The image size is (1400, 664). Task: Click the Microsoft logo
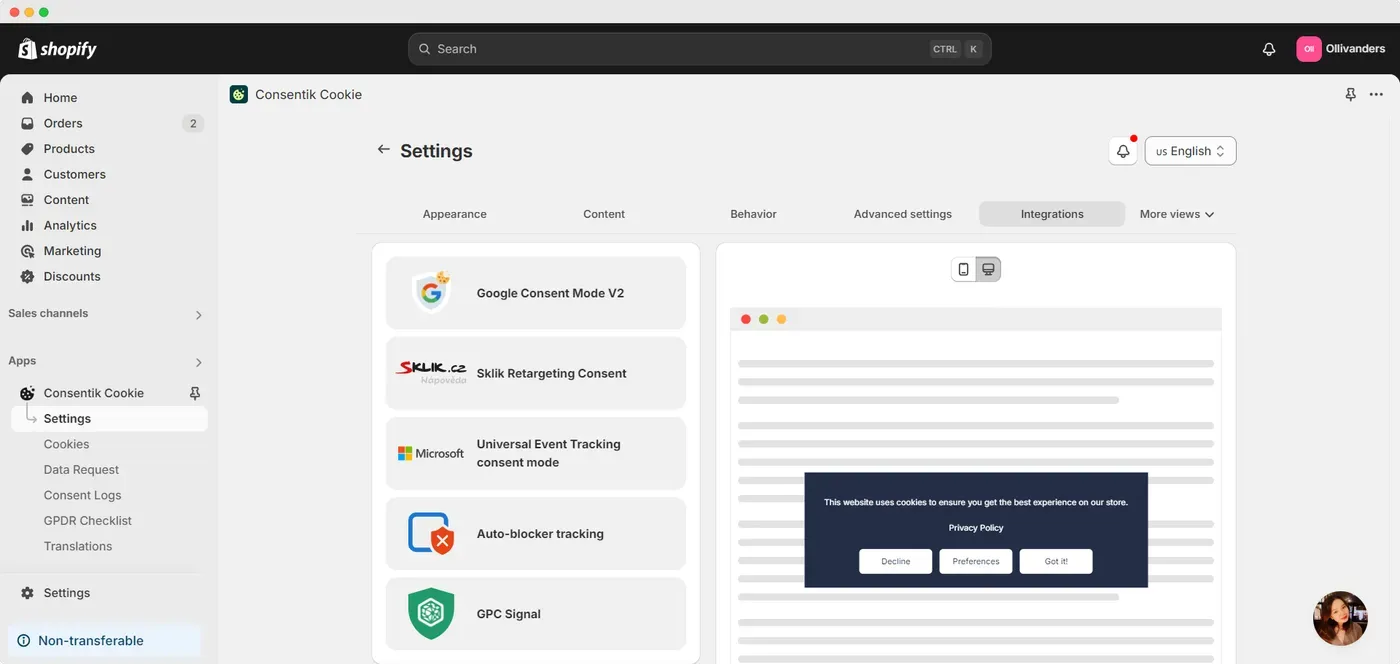[x=431, y=453]
